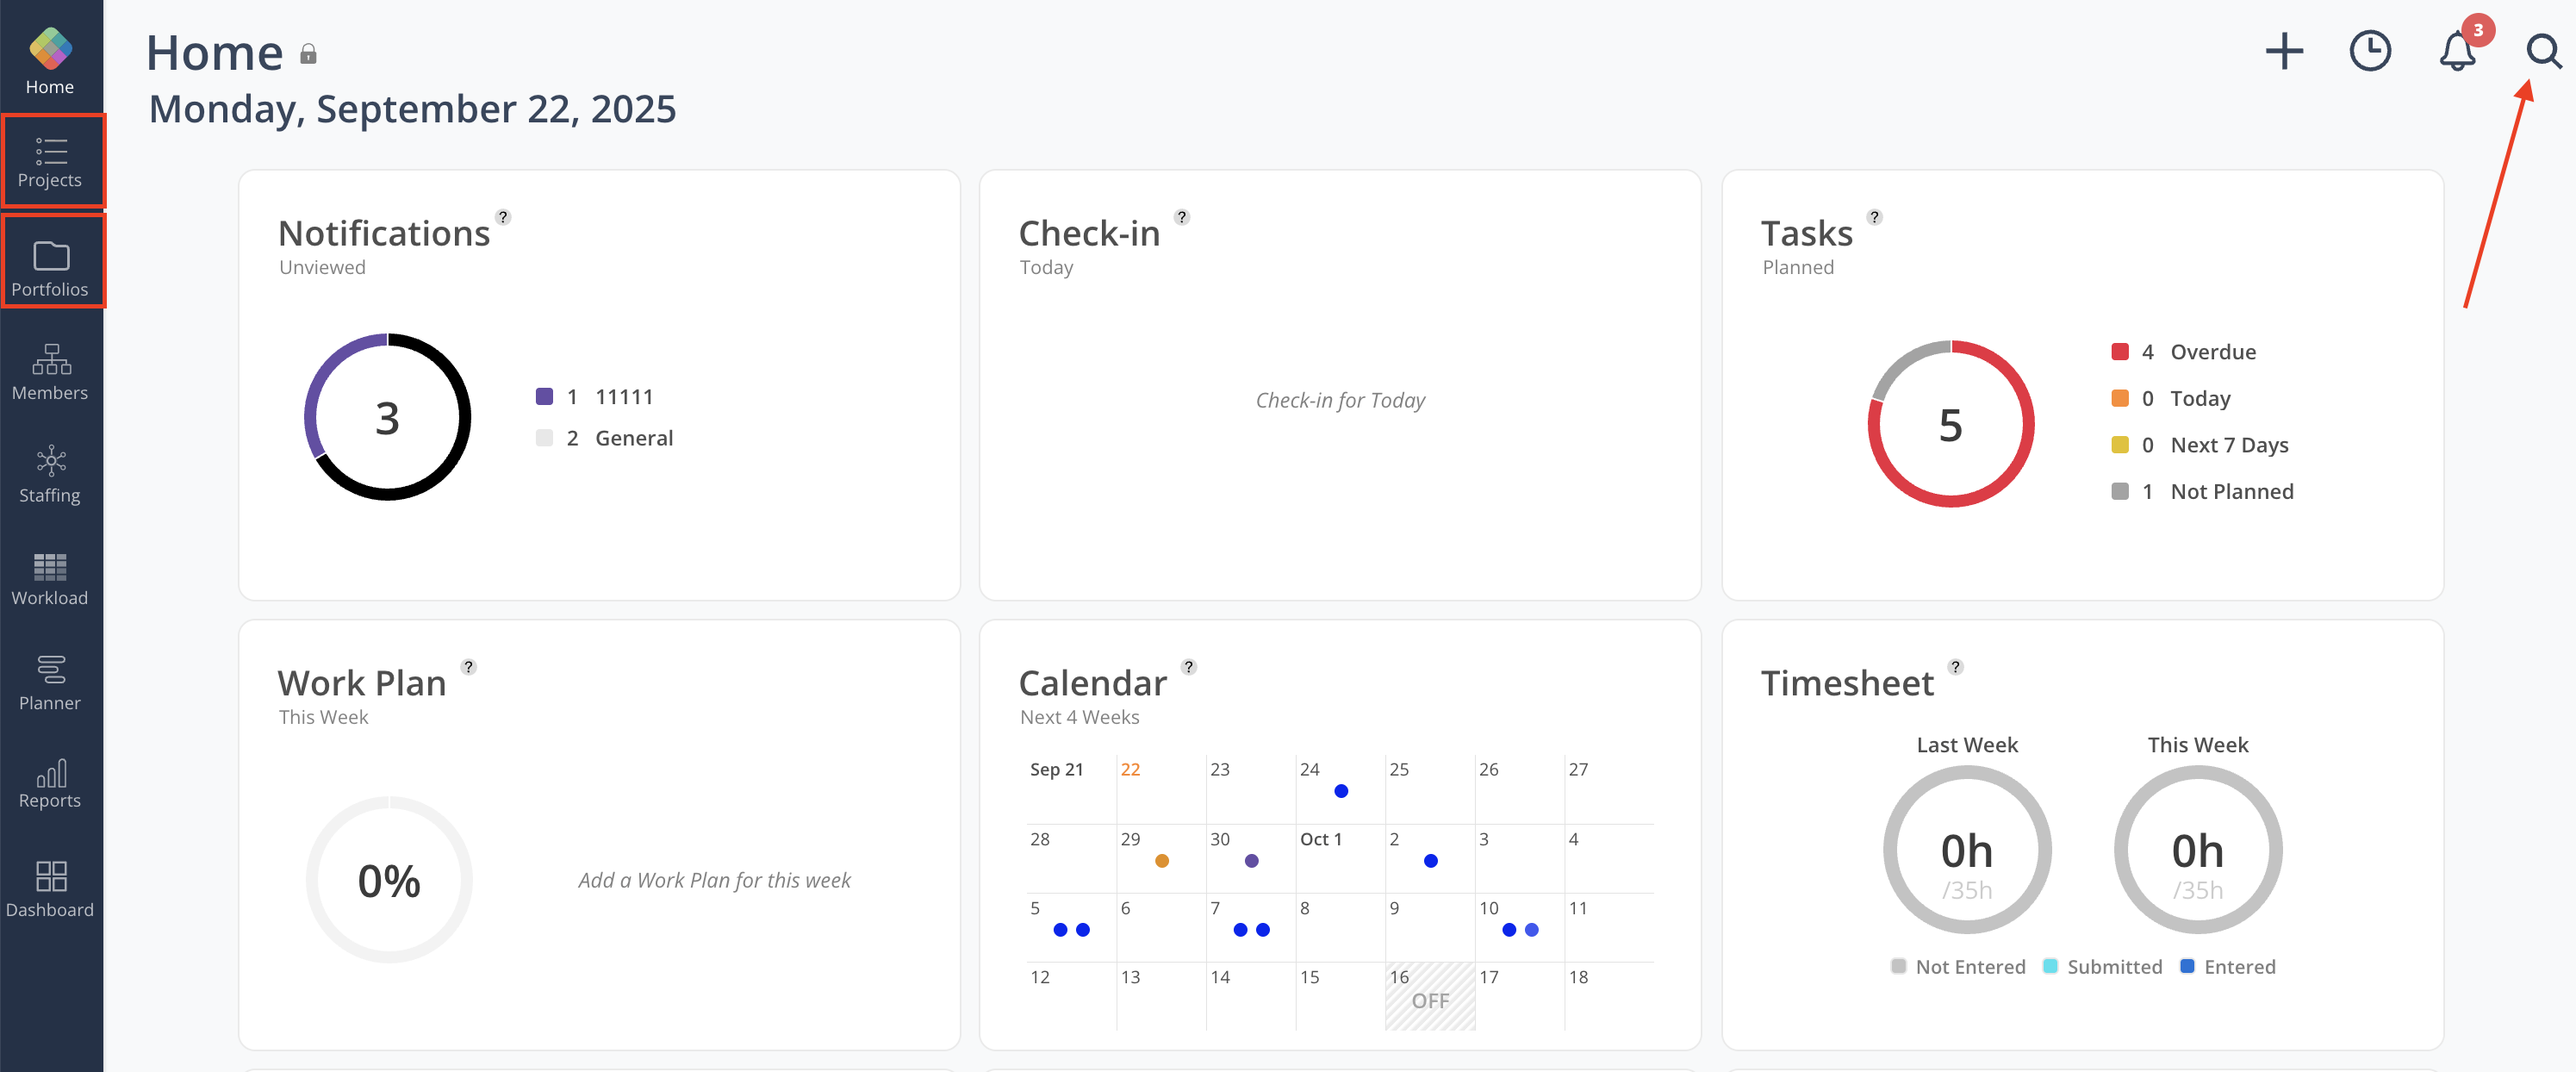The width and height of the screenshot is (2576, 1072).
Task: Open notifications bell with badge
Action: click(x=2457, y=51)
